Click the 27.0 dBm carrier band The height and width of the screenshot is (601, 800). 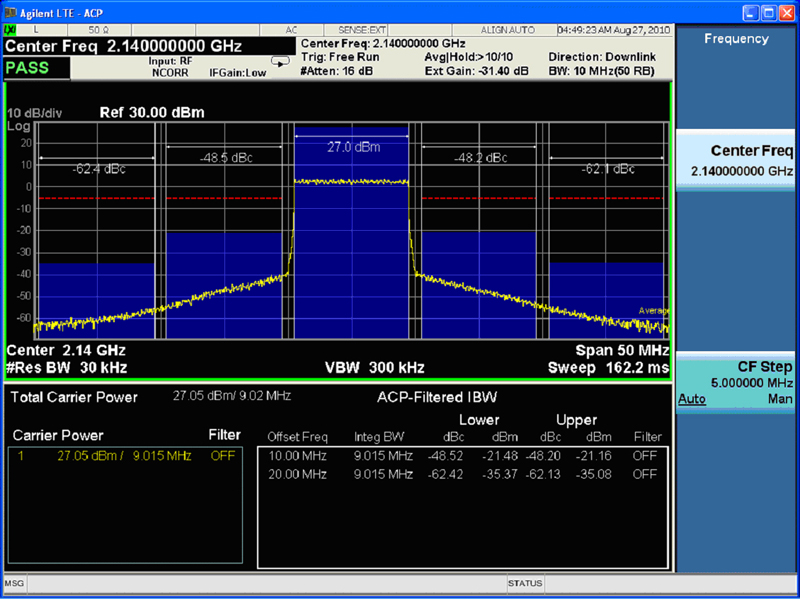(353, 240)
